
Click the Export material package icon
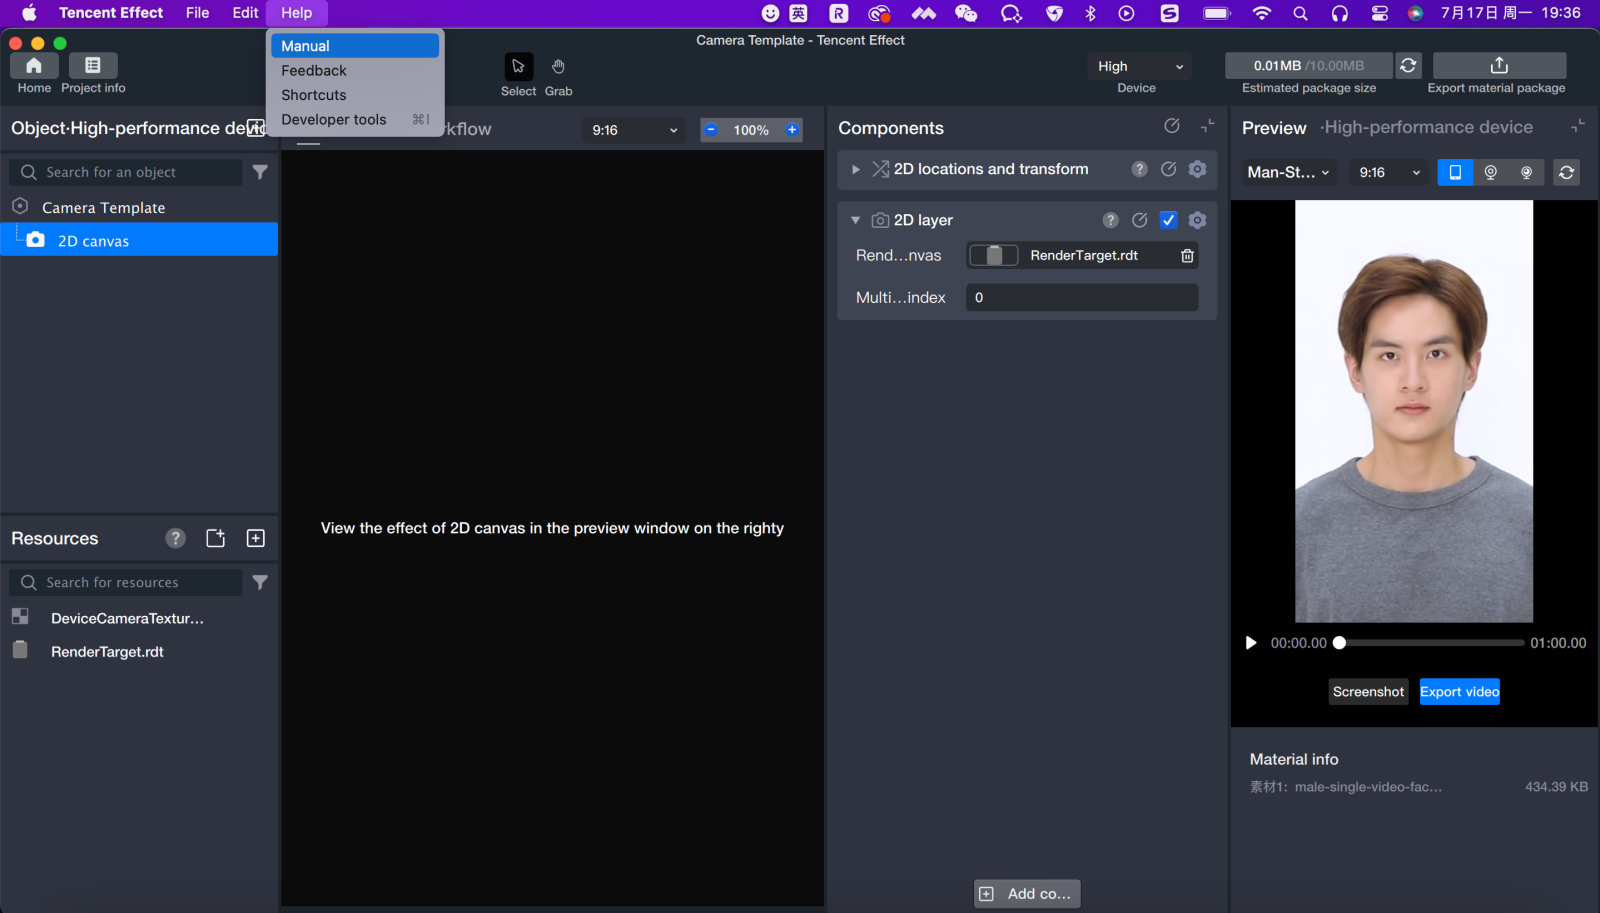coord(1499,65)
